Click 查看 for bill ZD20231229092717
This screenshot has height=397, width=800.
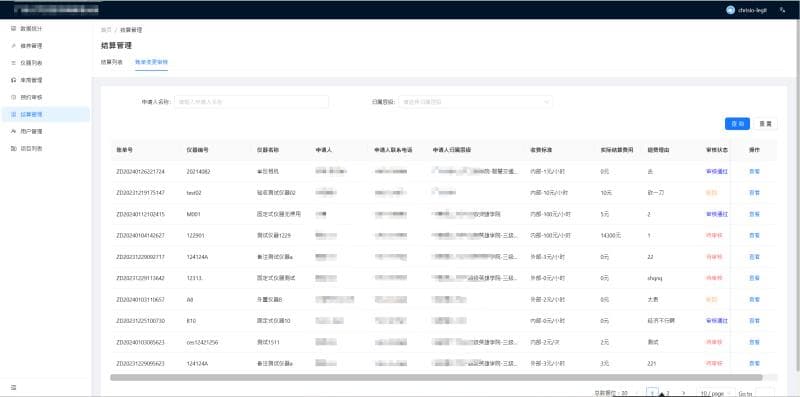[754, 257]
